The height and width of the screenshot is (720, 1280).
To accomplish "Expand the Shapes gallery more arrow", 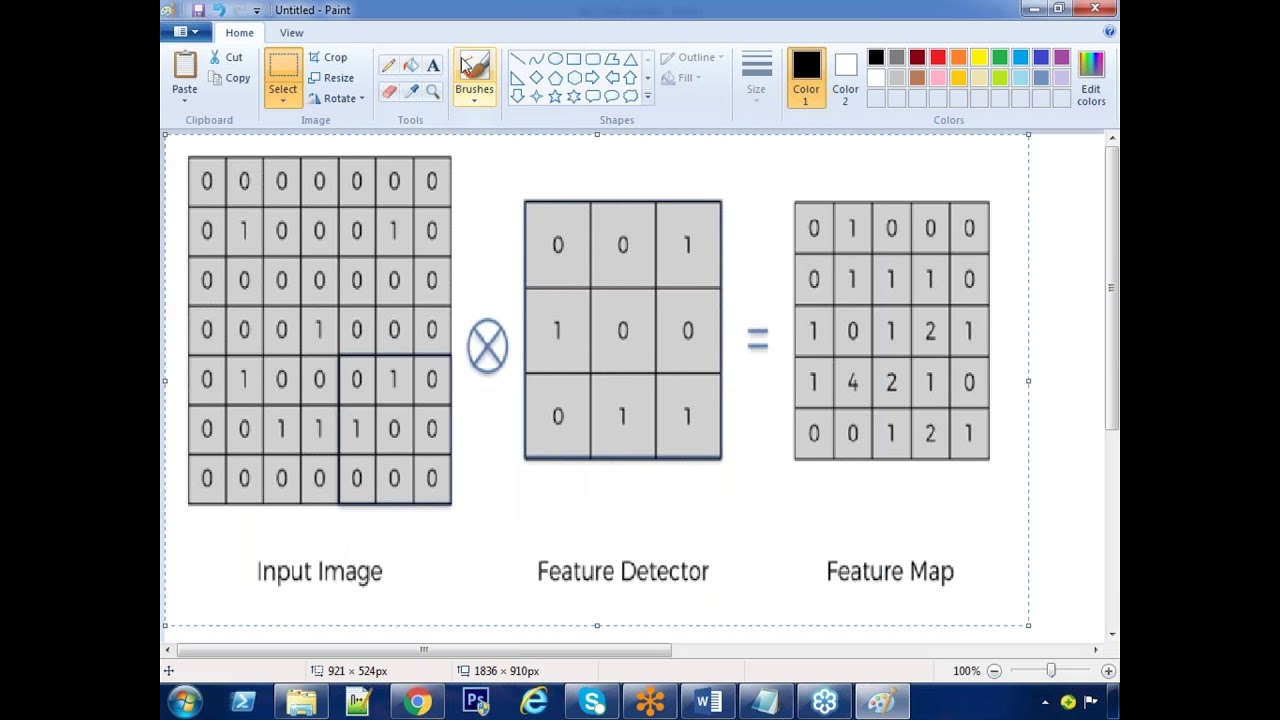I will [x=648, y=97].
